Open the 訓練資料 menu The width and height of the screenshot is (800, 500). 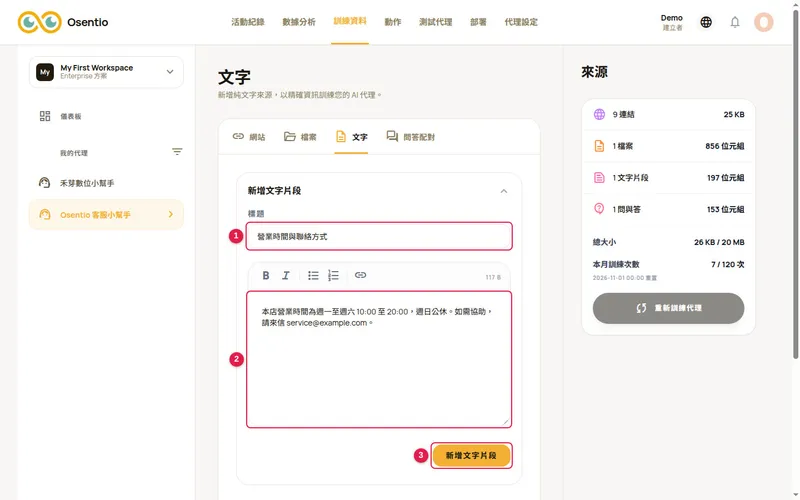(350, 21)
